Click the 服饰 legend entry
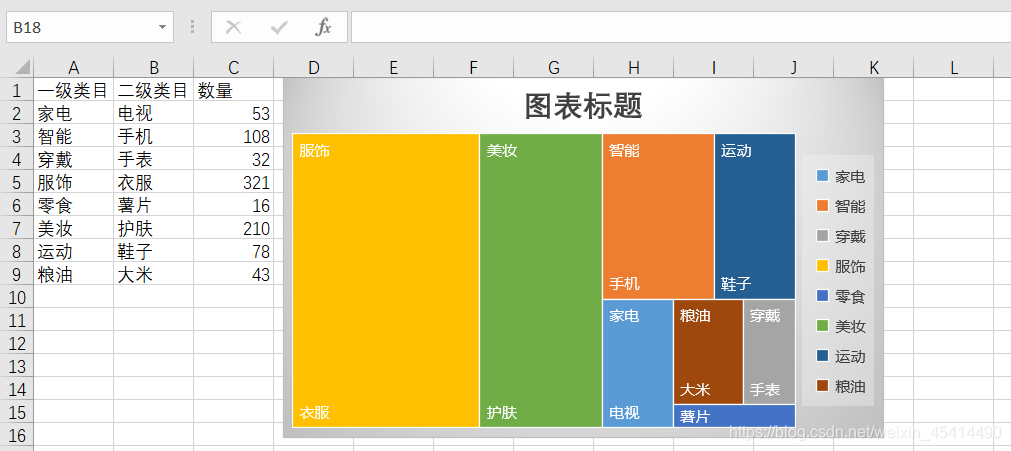 (841, 266)
